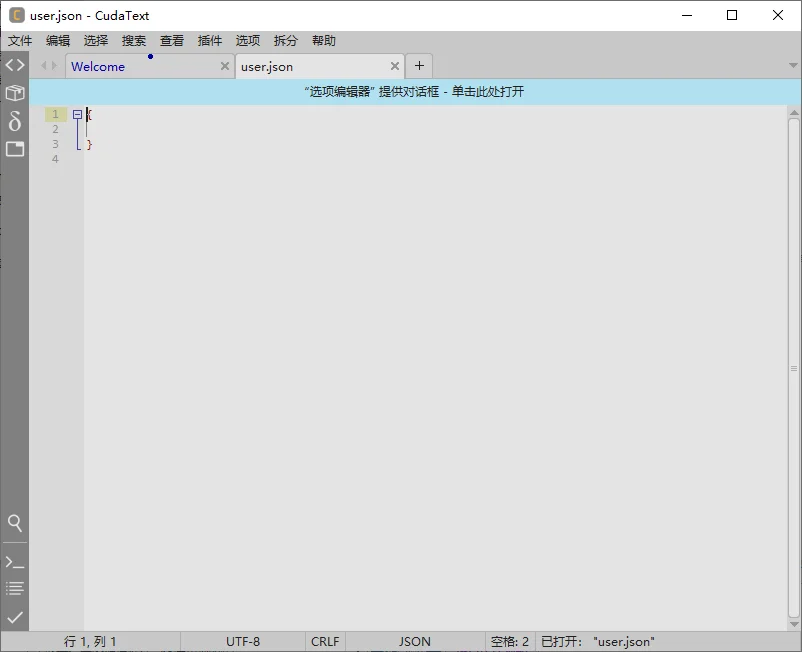The height and width of the screenshot is (652, 802).
Task: Open the 查看 menu
Action: click(172, 41)
